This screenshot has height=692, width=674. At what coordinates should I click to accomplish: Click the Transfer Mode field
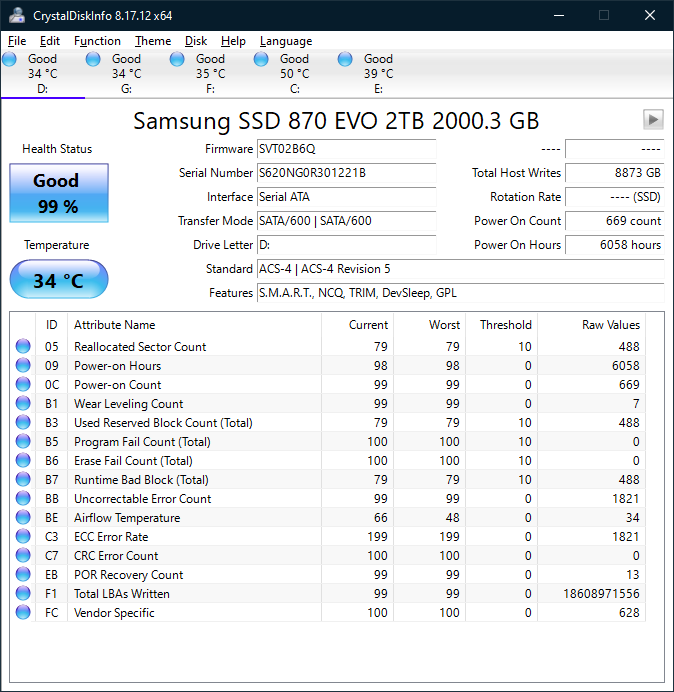point(346,220)
